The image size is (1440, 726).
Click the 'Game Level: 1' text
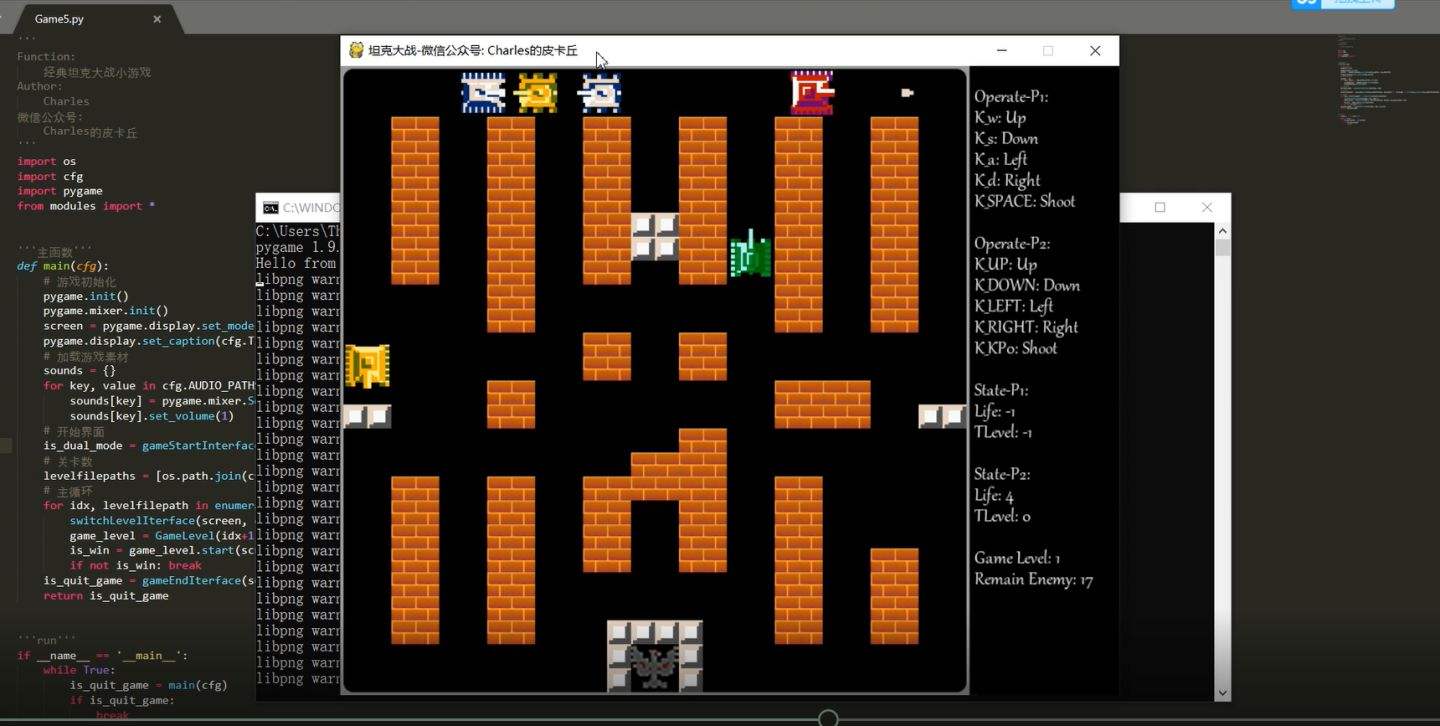click(1018, 558)
